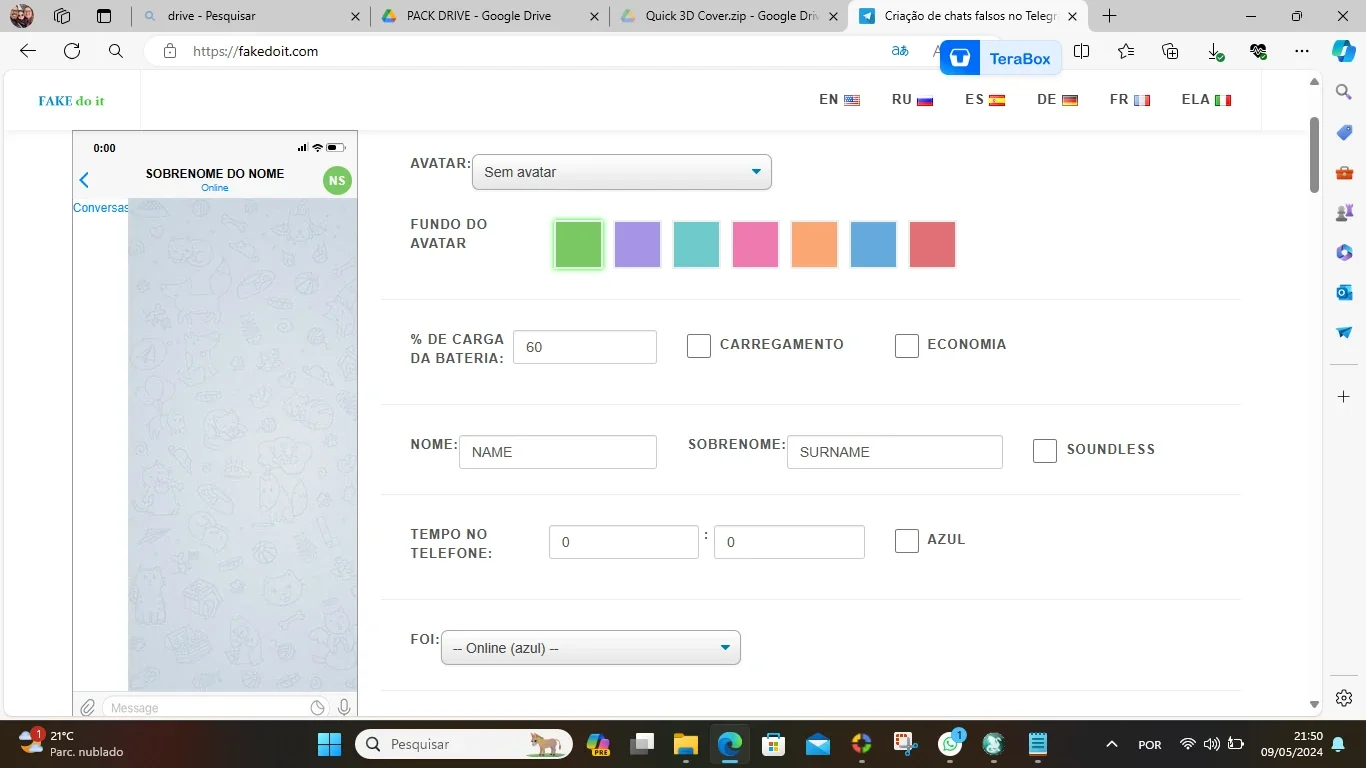Open the split screen icon

point(1081,51)
